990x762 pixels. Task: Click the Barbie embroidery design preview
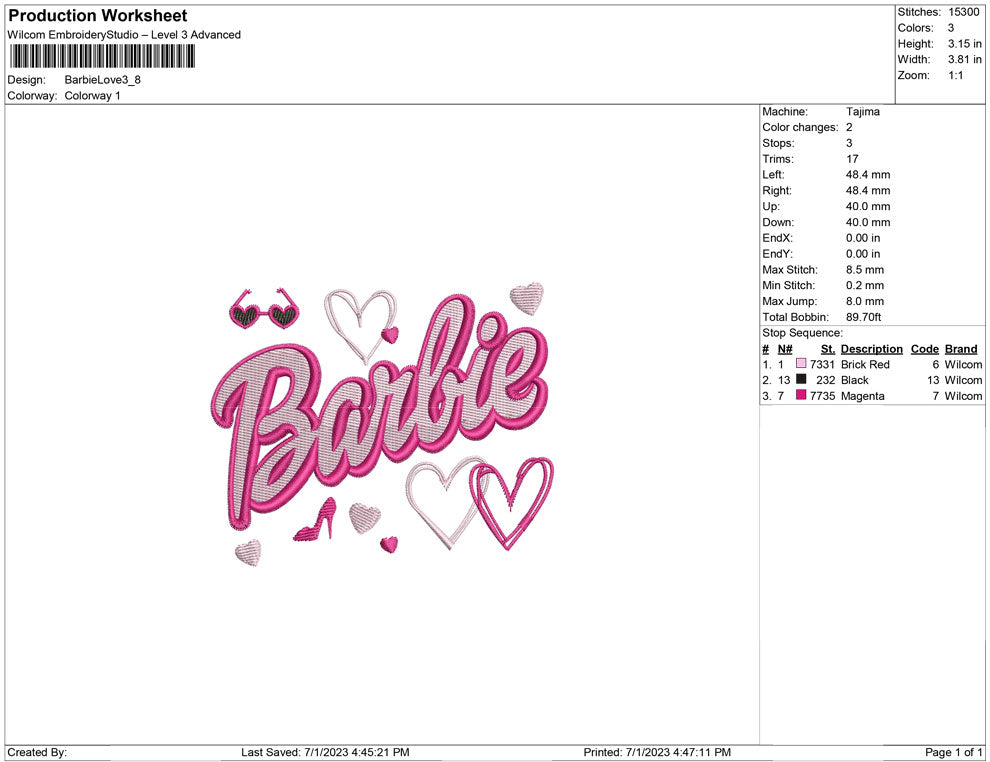coord(381,424)
